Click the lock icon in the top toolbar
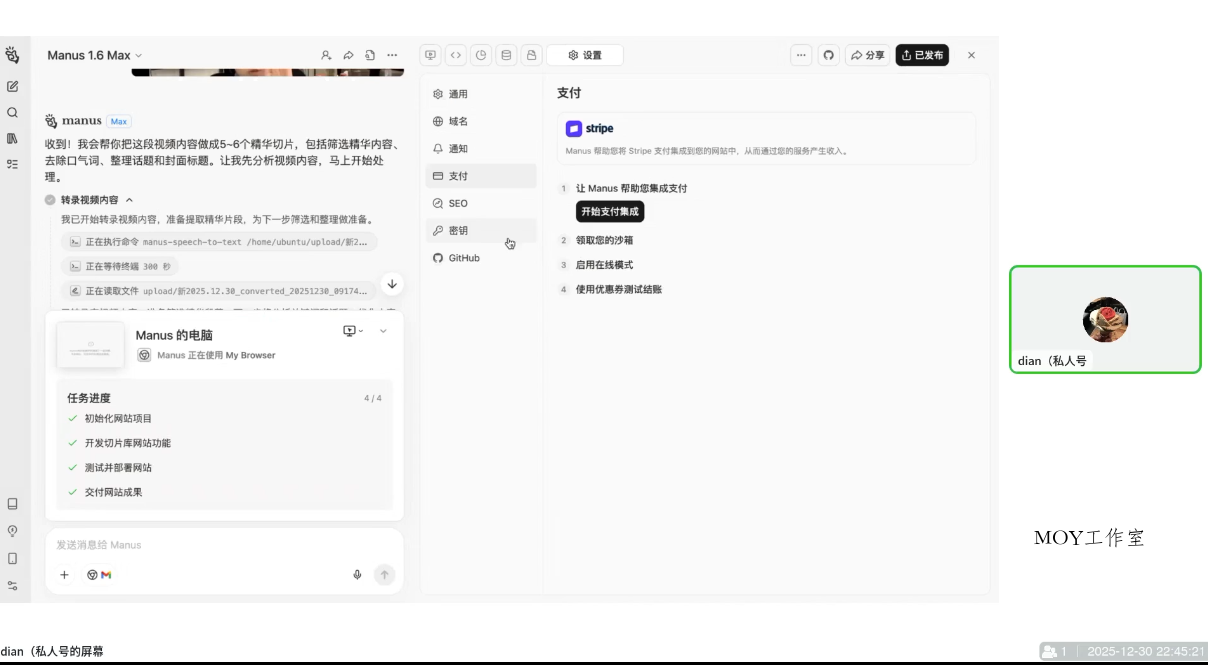Screen dimensions: 1208x665 [531, 55]
